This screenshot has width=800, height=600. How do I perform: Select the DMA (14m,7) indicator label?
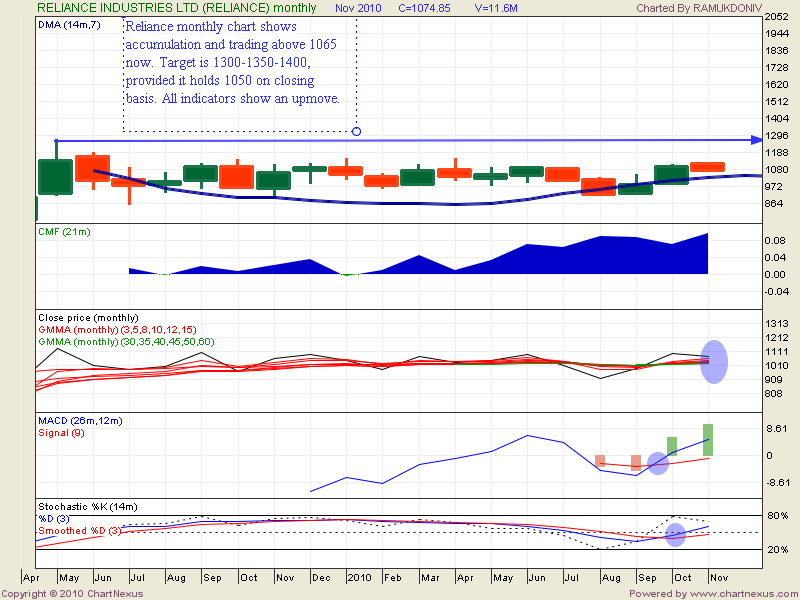coord(69,24)
